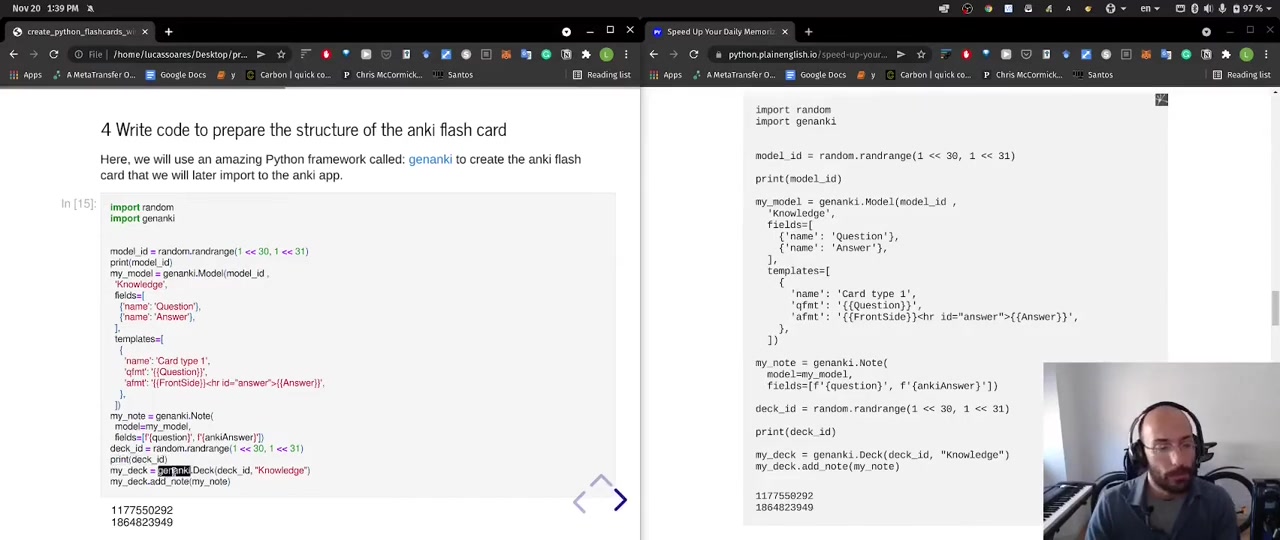Go to previous slide with the left arrow
Image resolution: width=1280 pixels, height=540 pixels.
point(579,503)
